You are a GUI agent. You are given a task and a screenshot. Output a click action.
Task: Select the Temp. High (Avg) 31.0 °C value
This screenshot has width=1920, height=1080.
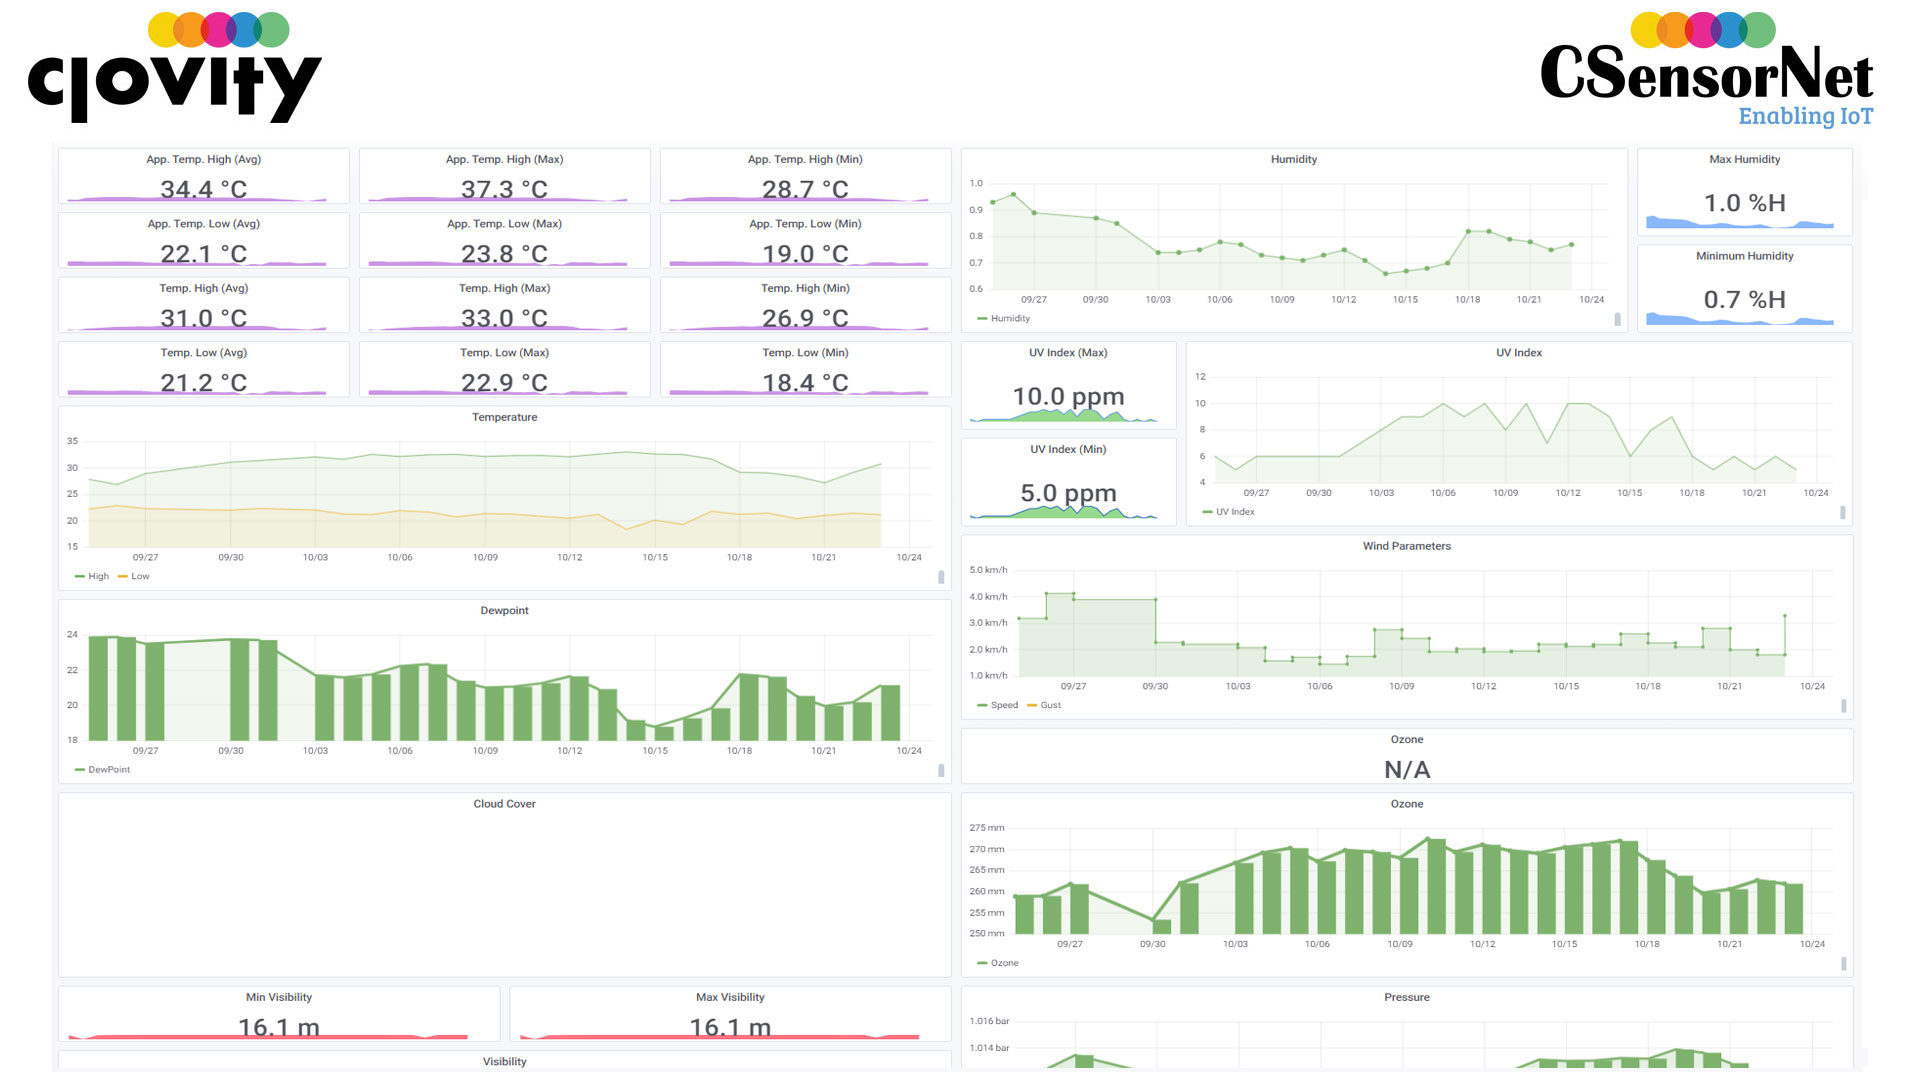click(x=204, y=318)
